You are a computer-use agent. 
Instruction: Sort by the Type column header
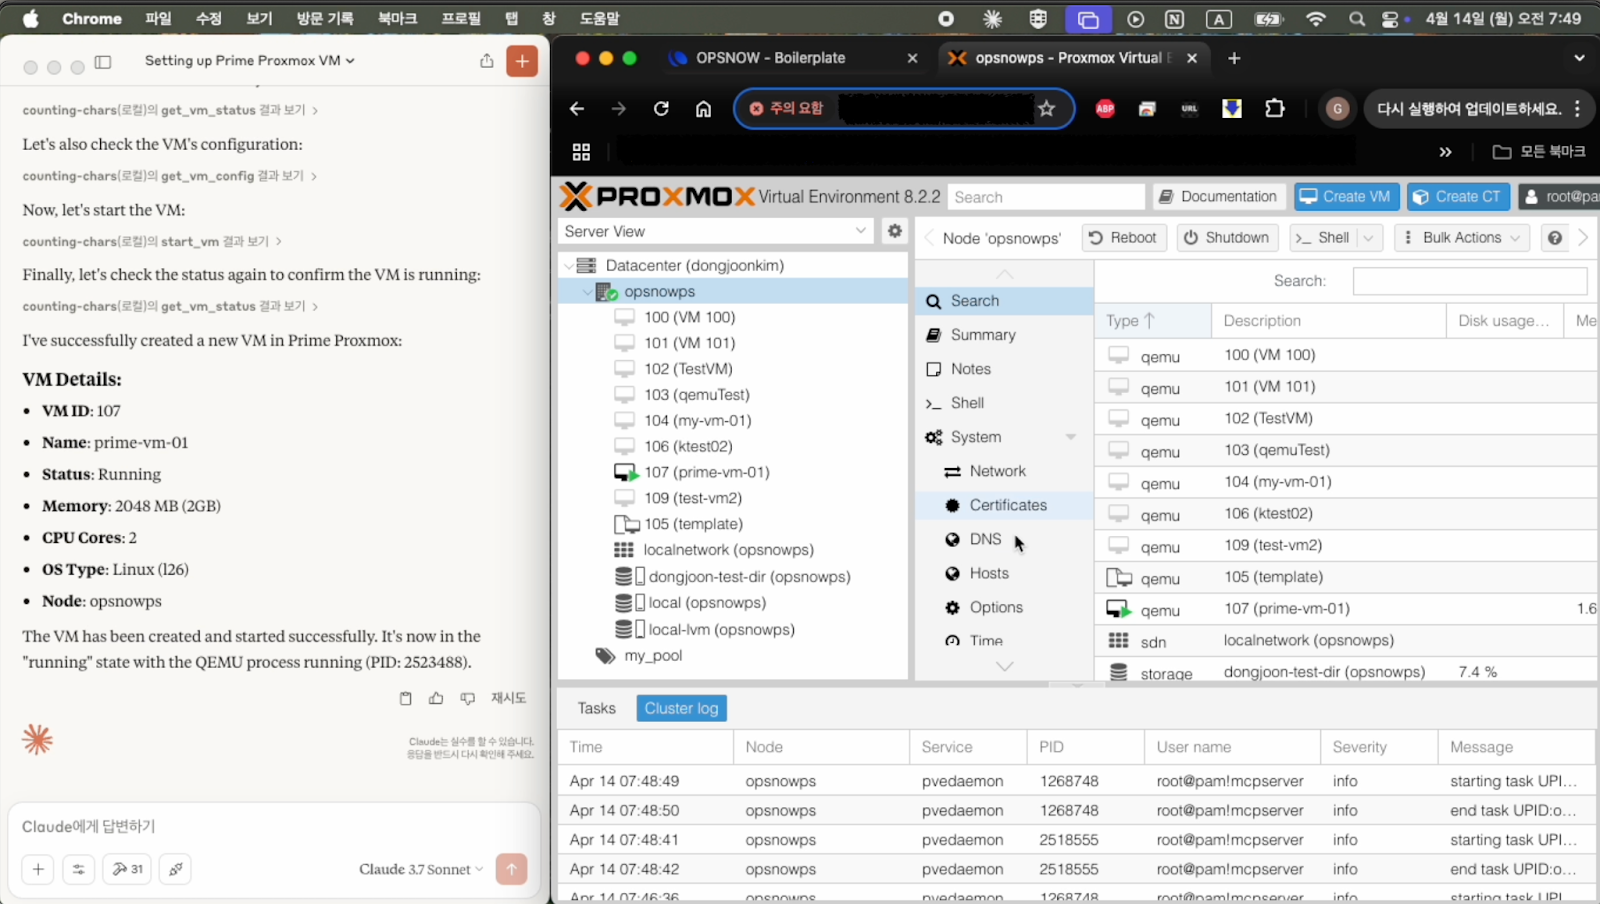coord(1153,321)
